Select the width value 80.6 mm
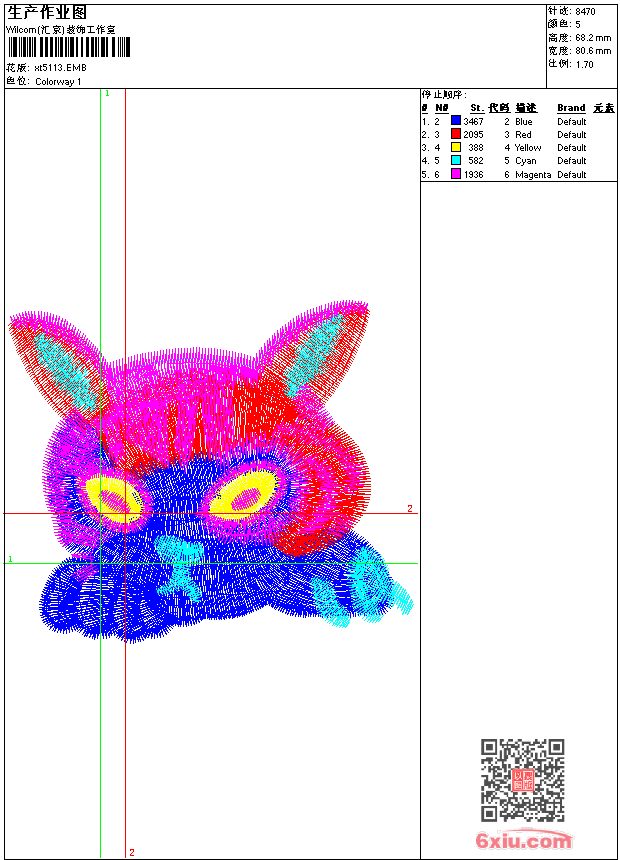Viewport: 620px width, 860px height. coord(593,51)
